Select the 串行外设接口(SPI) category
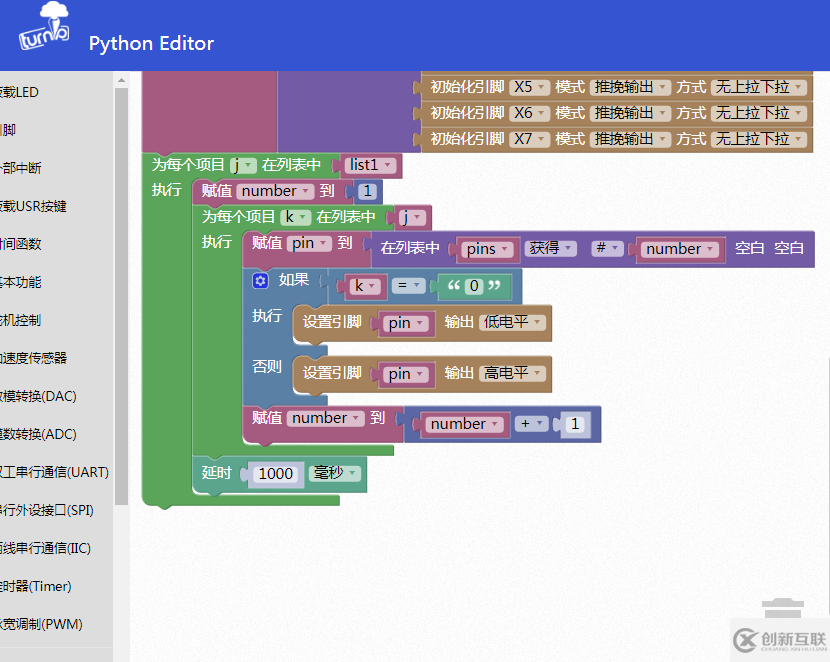Screen dimensions: 830x662 click(x=48, y=510)
